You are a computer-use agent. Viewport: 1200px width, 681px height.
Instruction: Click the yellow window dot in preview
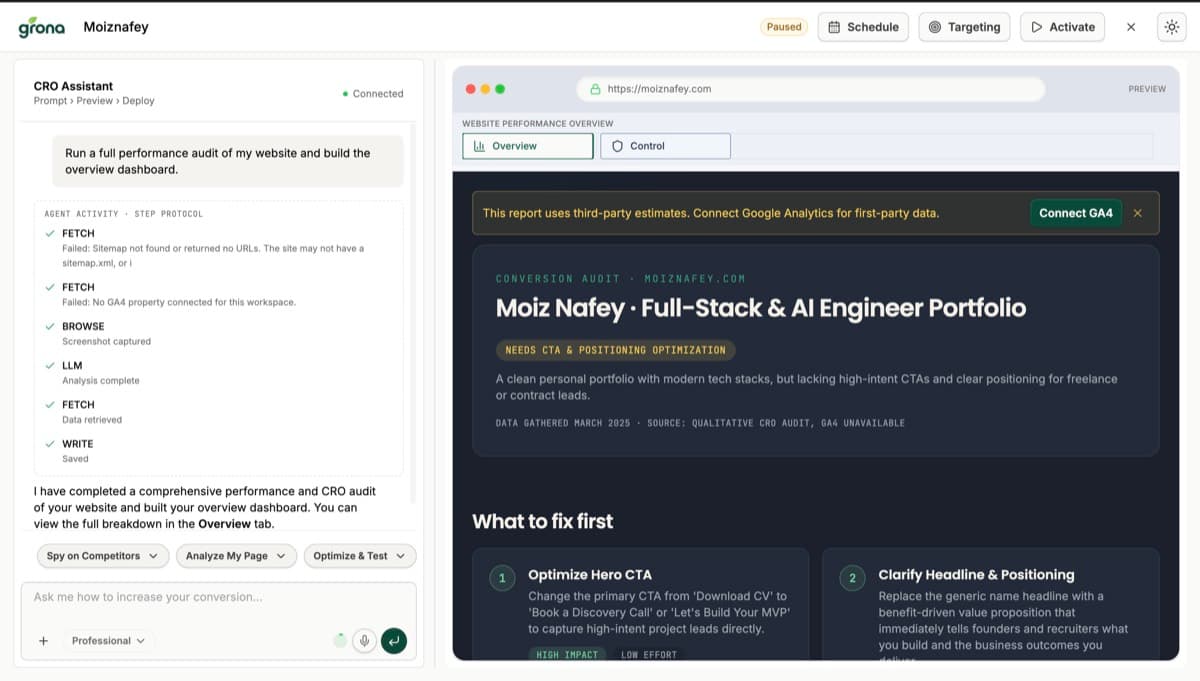coord(486,89)
